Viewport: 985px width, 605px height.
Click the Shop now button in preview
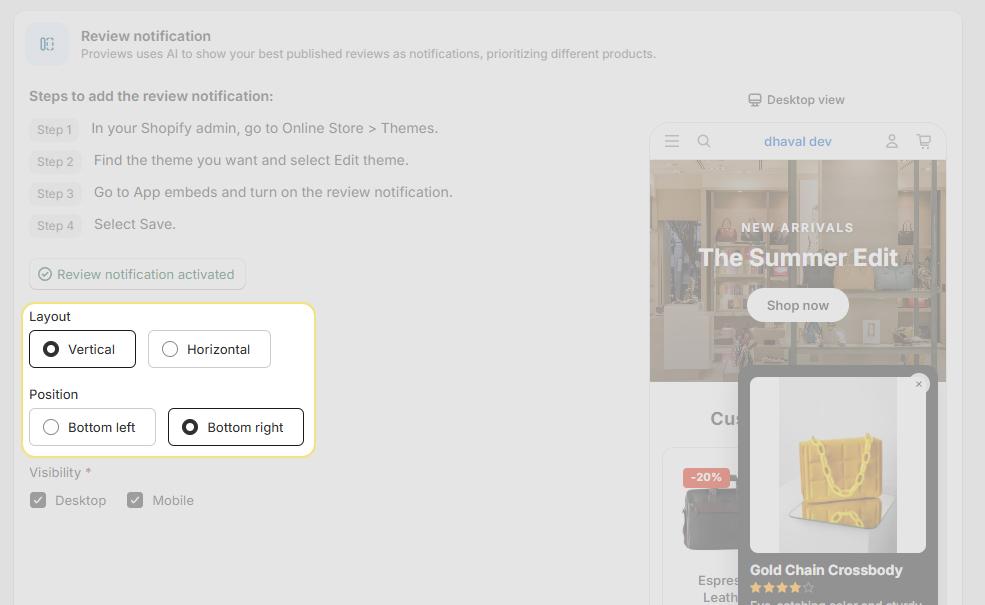[798, 305]
